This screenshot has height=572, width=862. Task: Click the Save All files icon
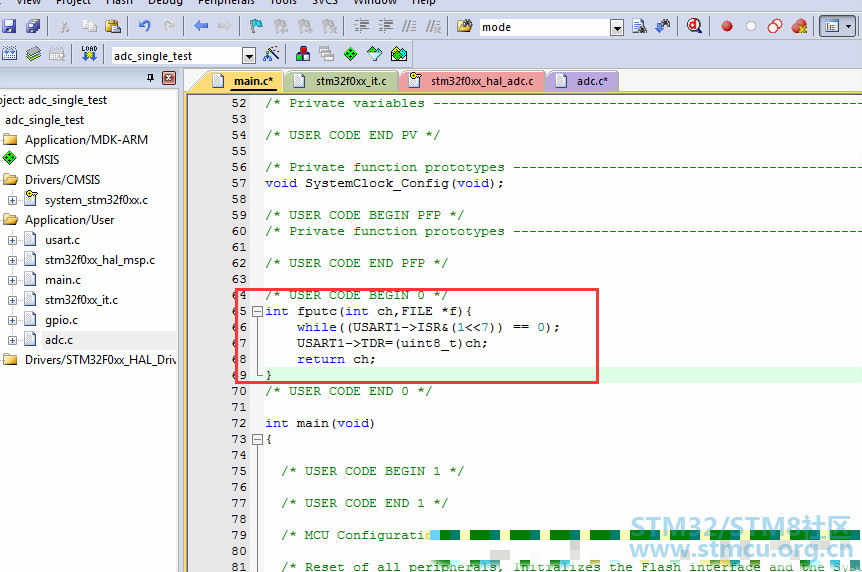tap(34, 26)
